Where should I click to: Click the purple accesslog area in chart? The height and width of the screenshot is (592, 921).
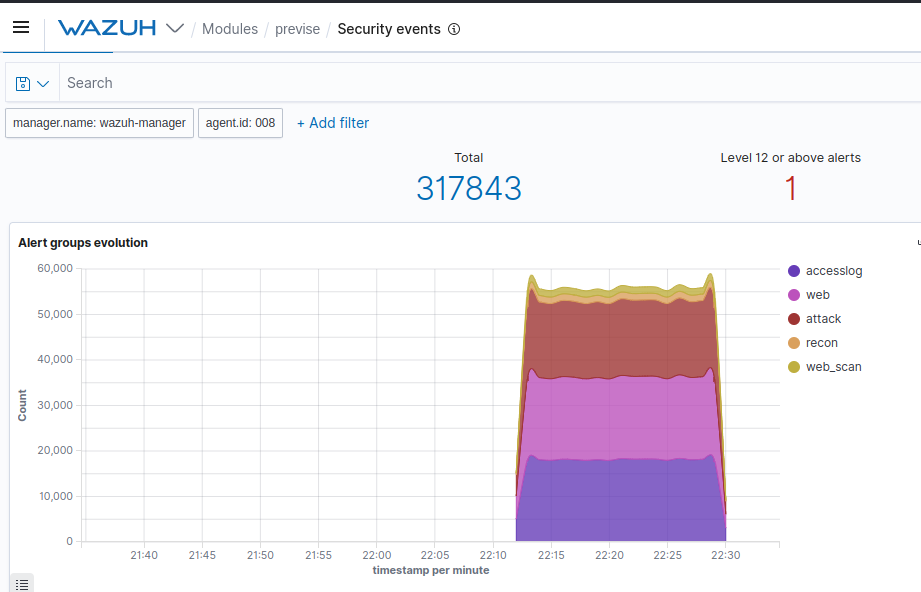click(620, 499)
